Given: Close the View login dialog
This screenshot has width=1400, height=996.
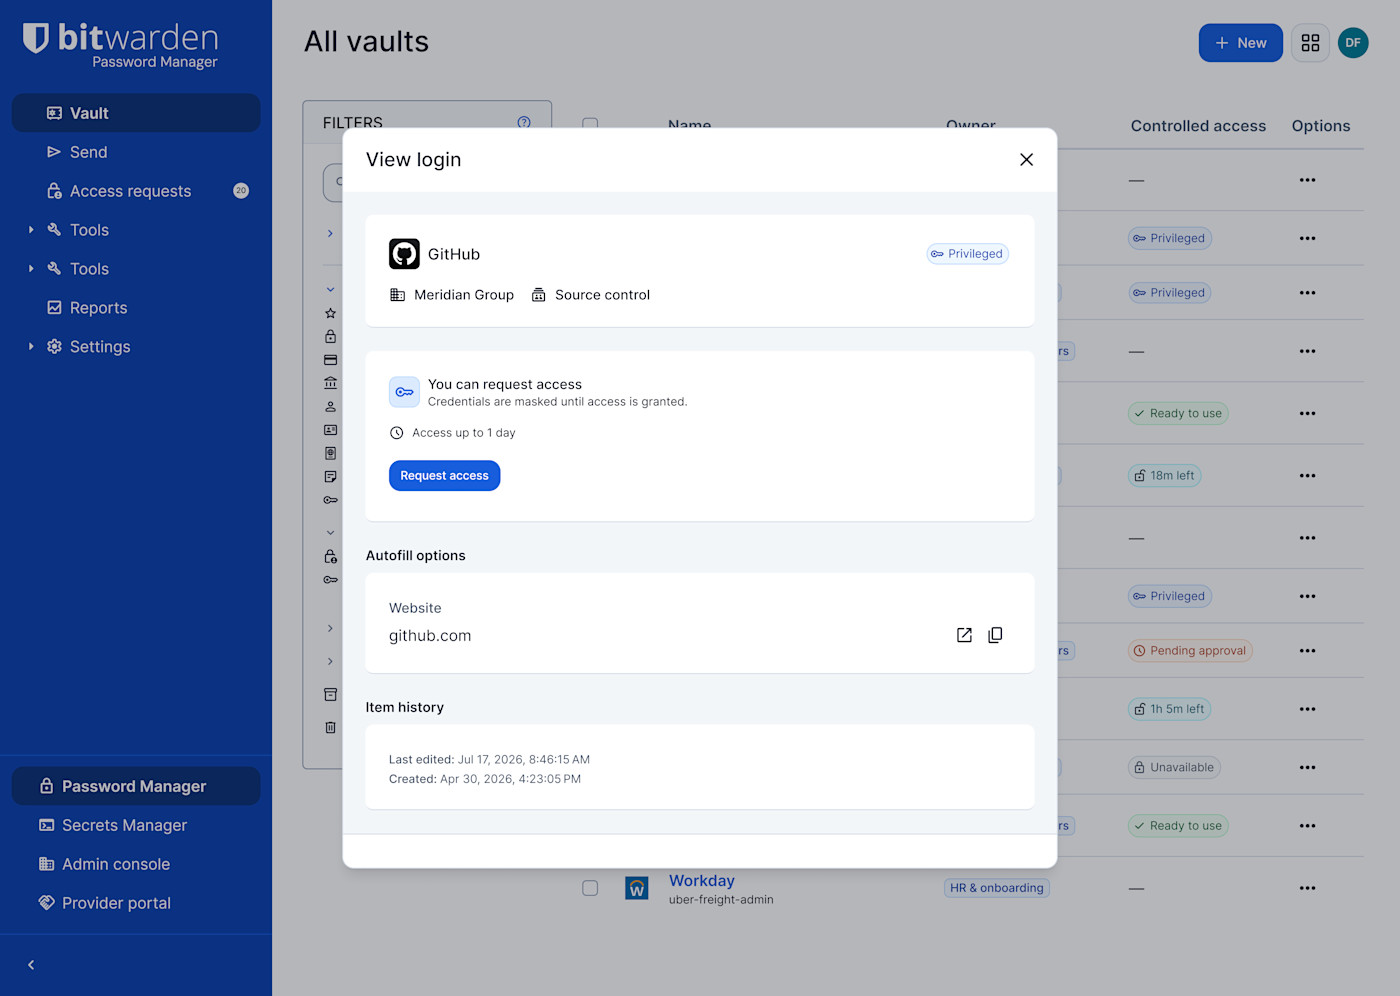Looking at the screenshot, I should click(1026, 160).
